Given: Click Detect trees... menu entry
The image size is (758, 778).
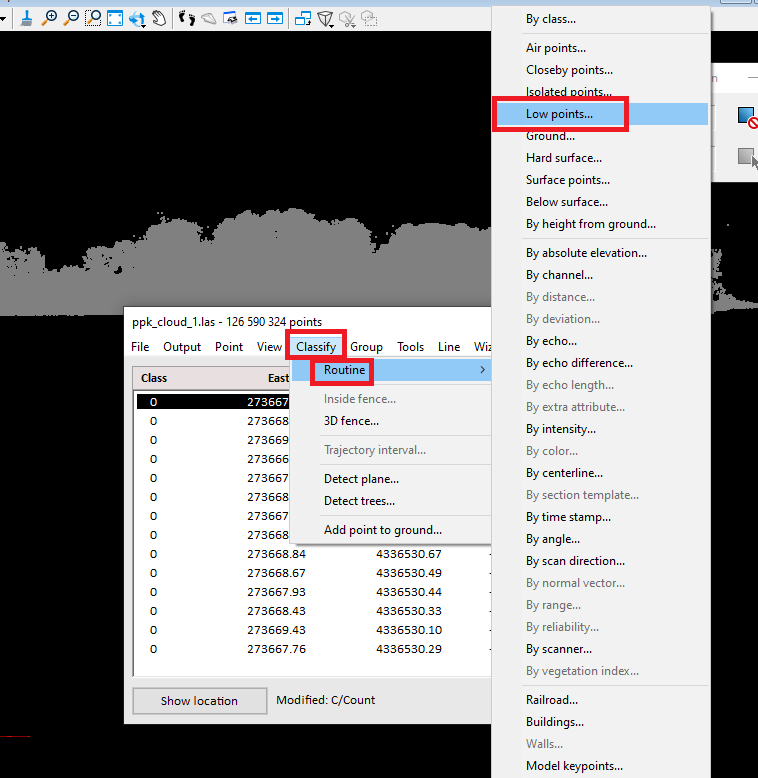Looking at the screenshot, I should 359,501.
